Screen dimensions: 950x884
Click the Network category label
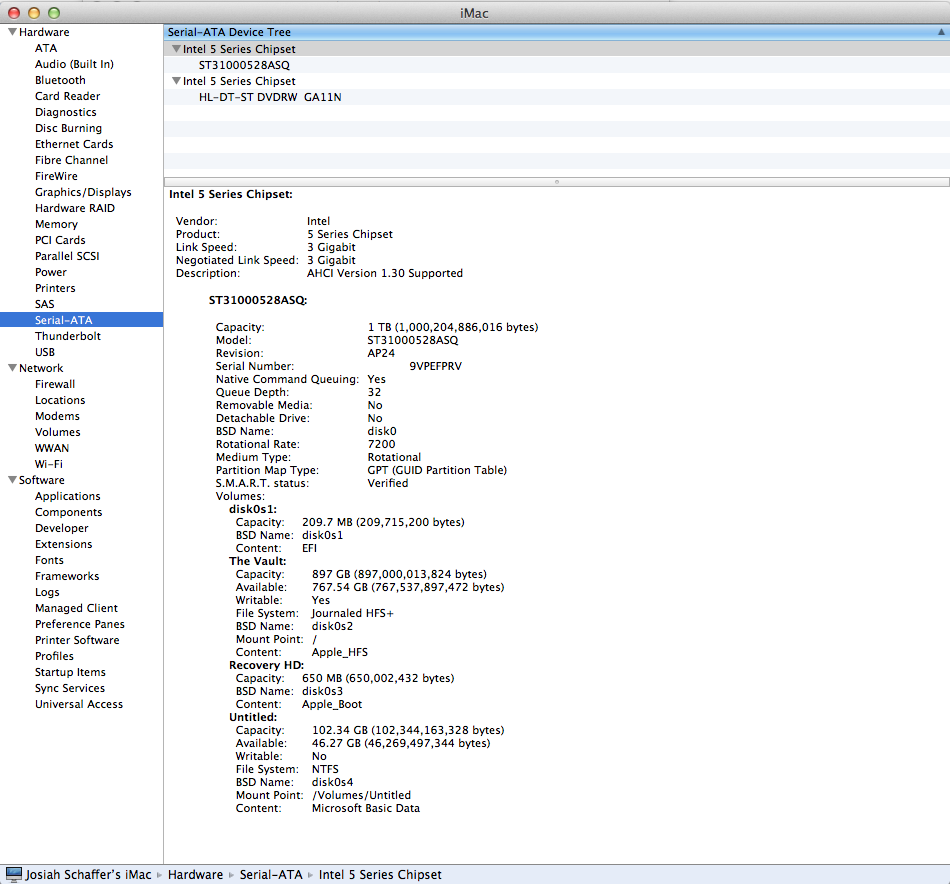point(41,368)
